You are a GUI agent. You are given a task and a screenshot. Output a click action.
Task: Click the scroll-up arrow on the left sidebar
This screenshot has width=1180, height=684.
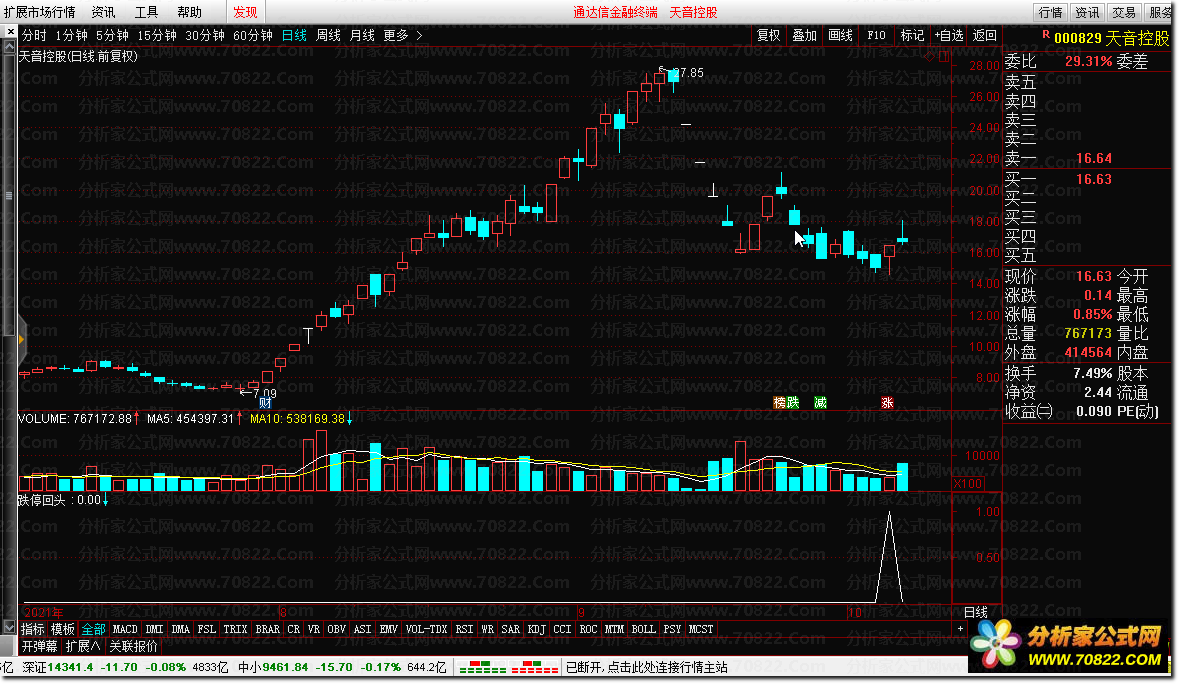9,47
